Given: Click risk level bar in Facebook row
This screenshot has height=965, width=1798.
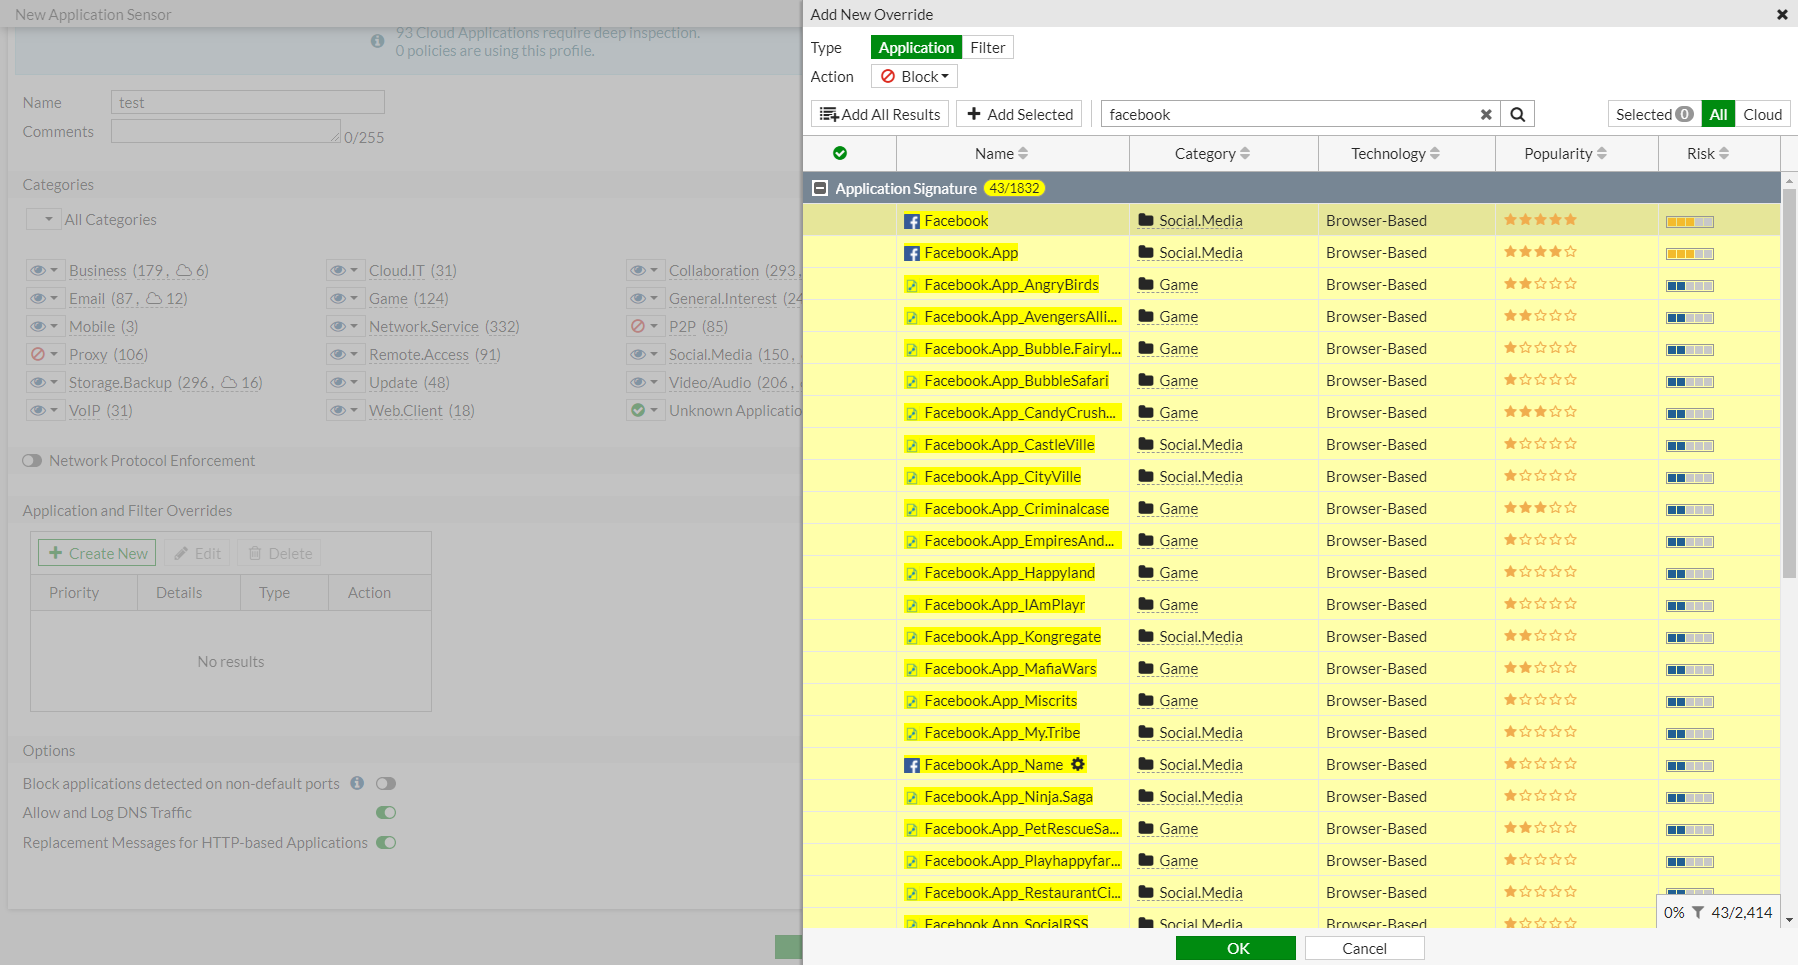Looking at the screenshot, I should tap(1690, 222).
